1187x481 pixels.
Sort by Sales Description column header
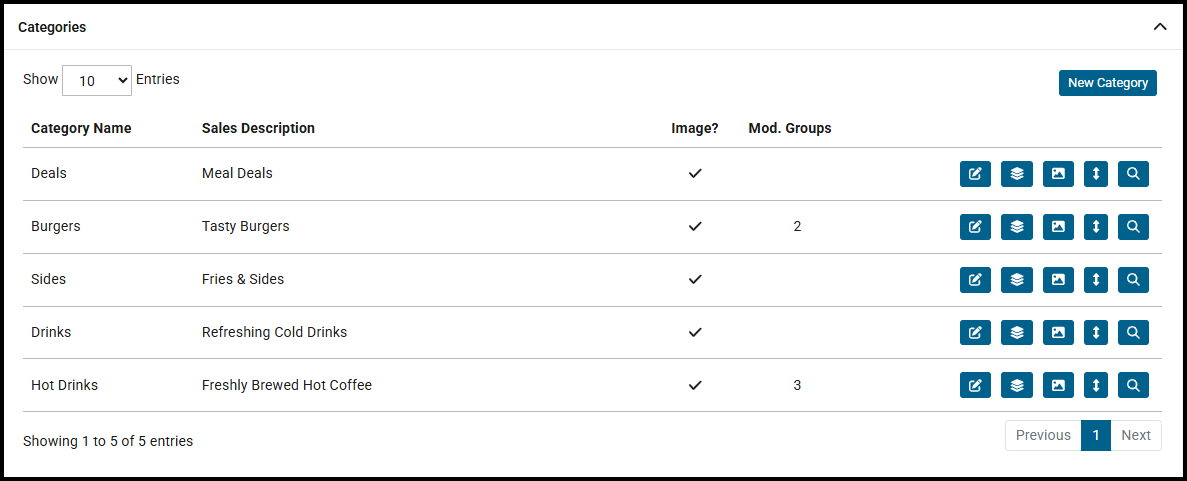pos(258,128)
